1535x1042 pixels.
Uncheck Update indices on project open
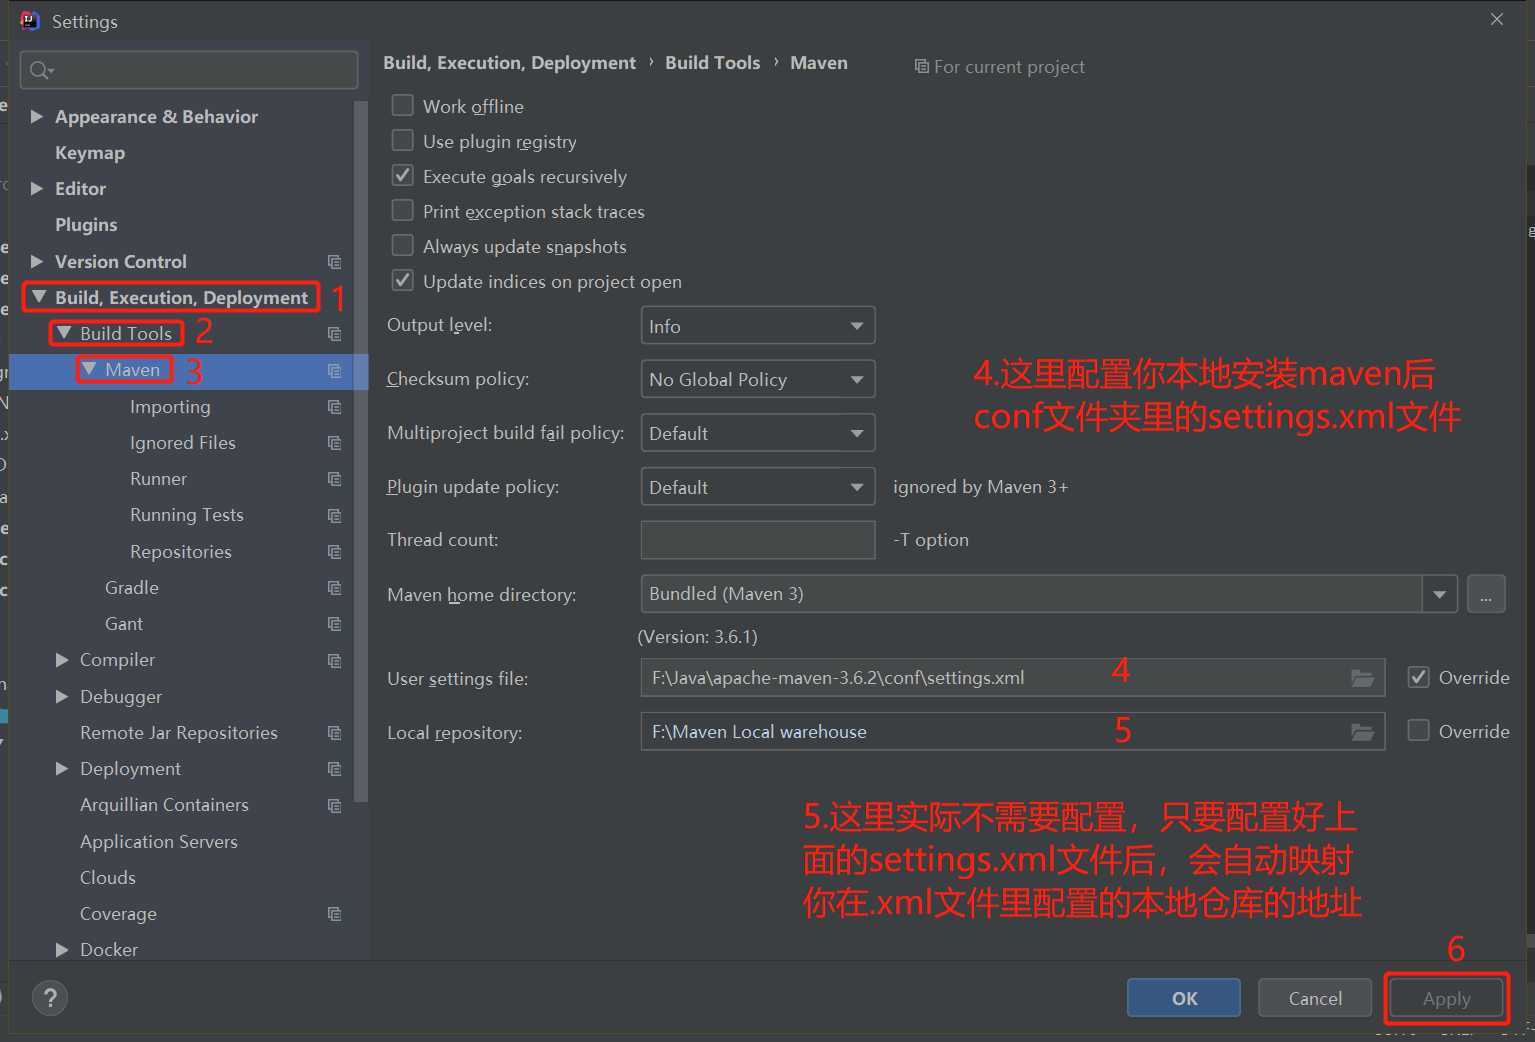pos(402,280)
